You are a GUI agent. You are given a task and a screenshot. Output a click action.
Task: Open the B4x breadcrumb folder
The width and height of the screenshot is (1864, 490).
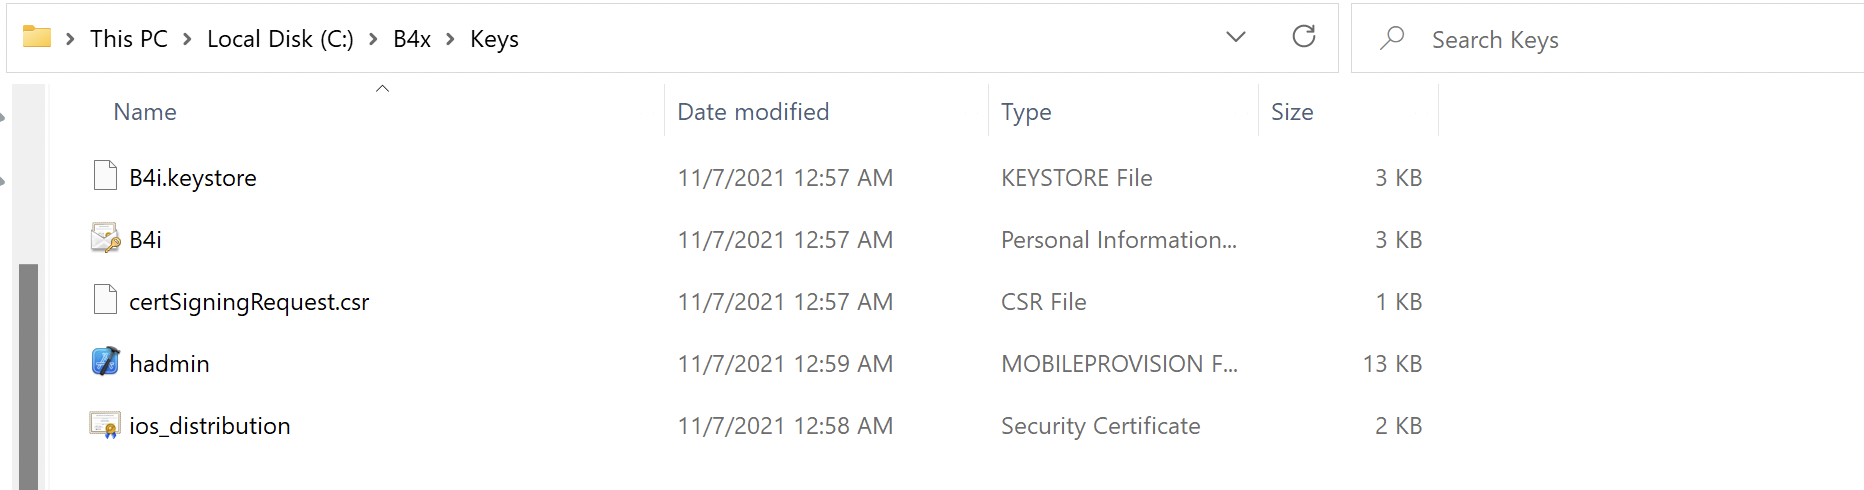[412, 39]
